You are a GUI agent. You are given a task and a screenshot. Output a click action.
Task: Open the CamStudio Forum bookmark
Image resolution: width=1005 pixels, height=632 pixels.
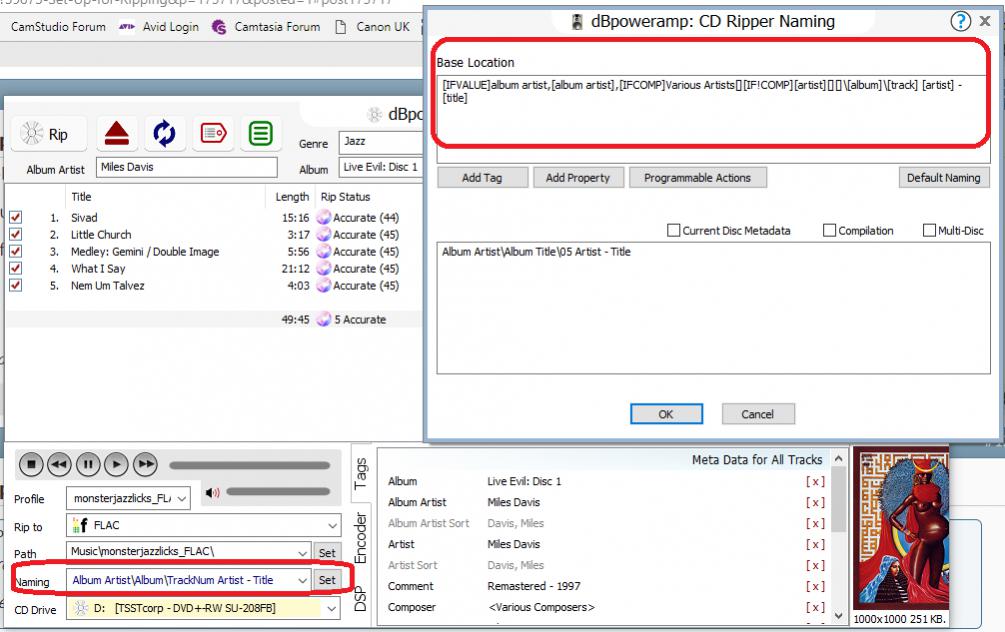click(58, 27)
